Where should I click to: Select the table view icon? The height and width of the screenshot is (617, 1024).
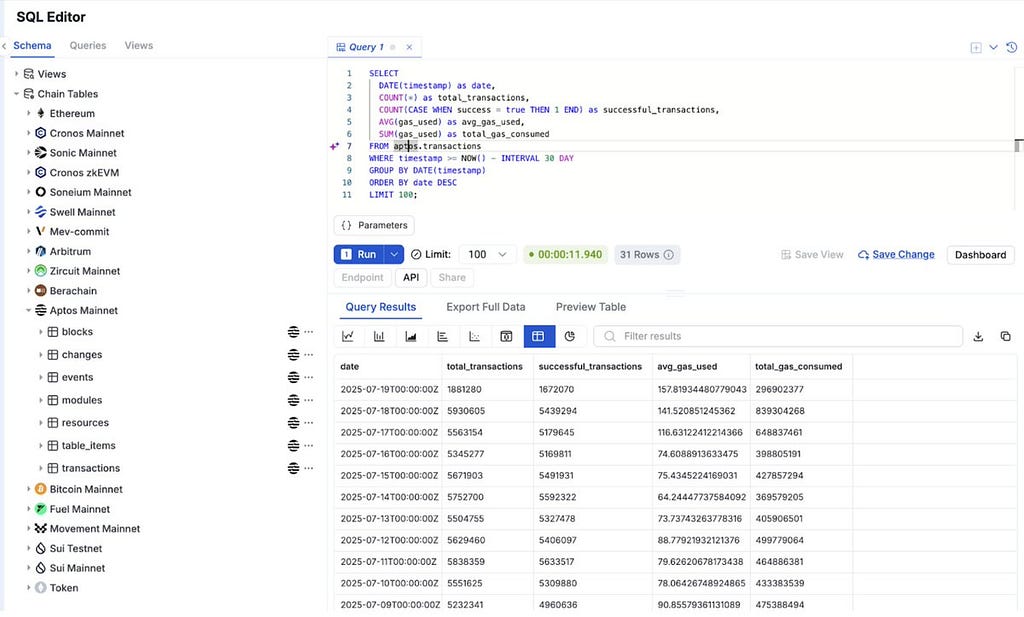(x=539, y=336)
